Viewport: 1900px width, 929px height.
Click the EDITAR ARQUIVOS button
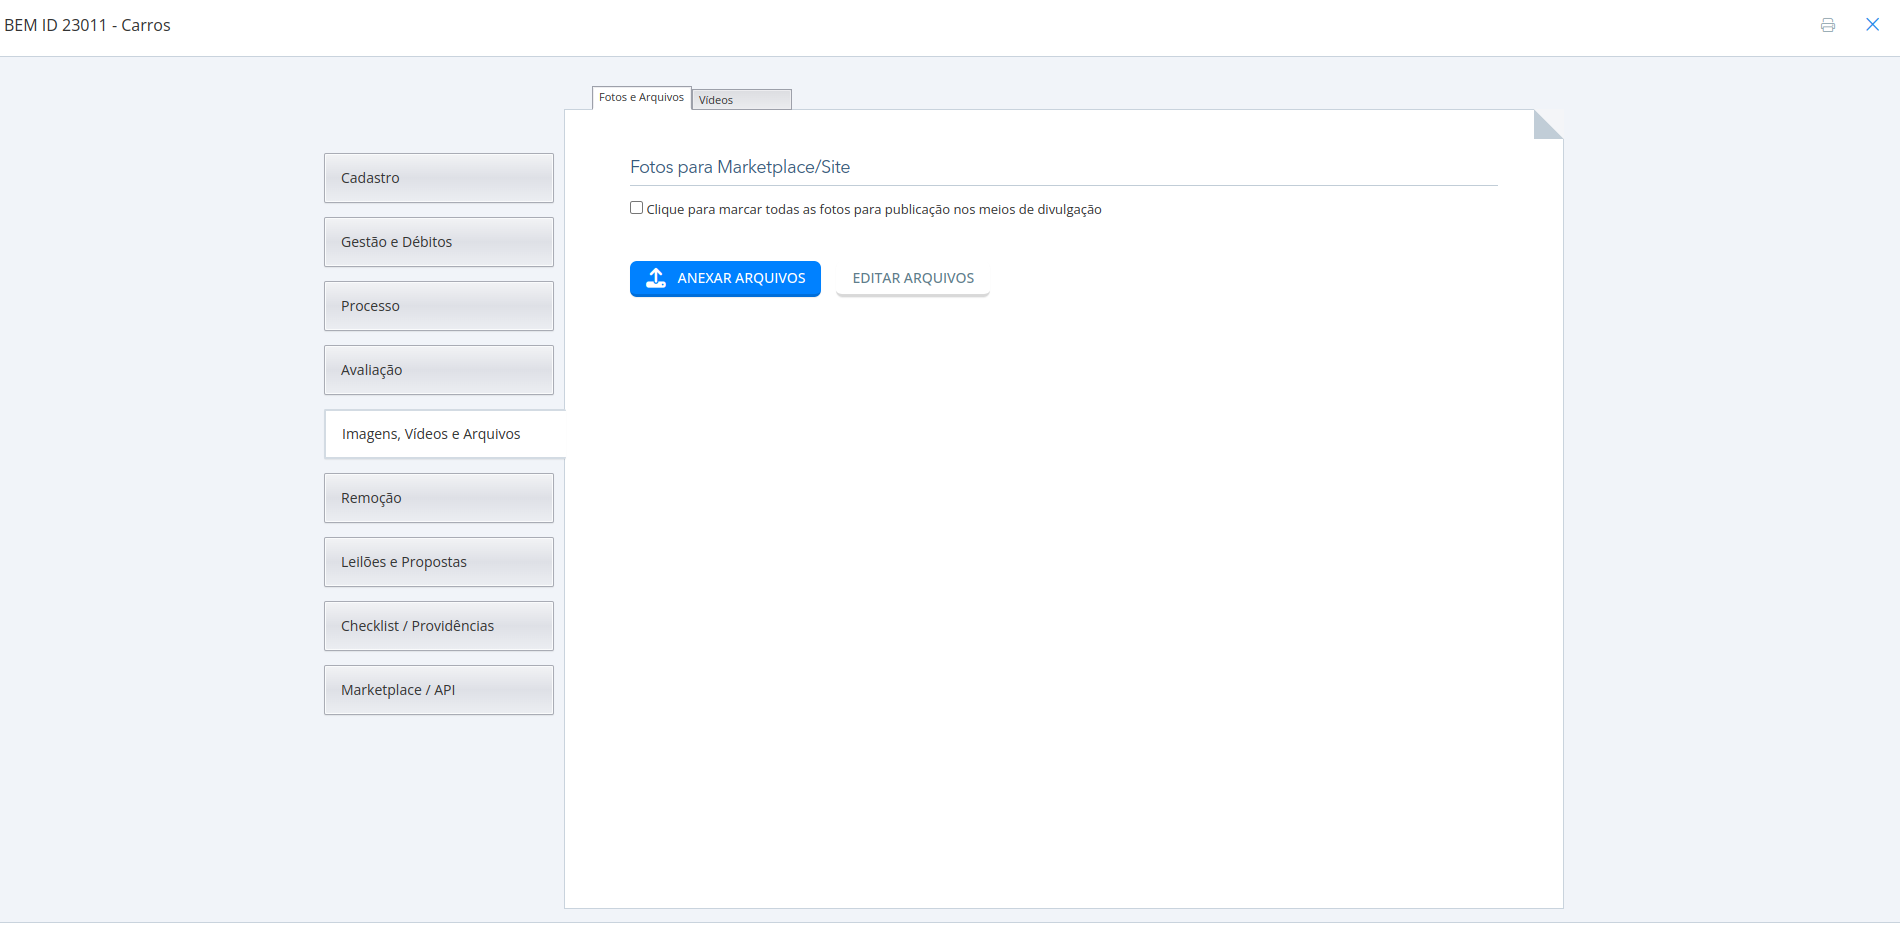click(912, 278)
